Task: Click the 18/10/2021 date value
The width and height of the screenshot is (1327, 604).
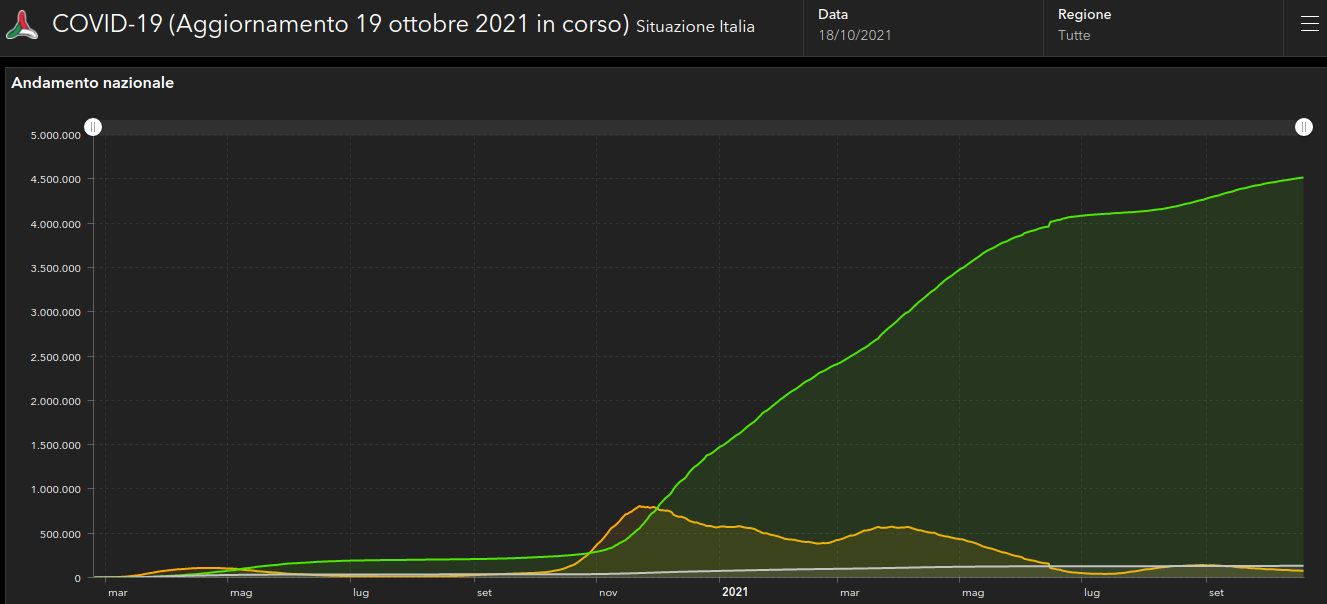Action: tap(854, 36)
